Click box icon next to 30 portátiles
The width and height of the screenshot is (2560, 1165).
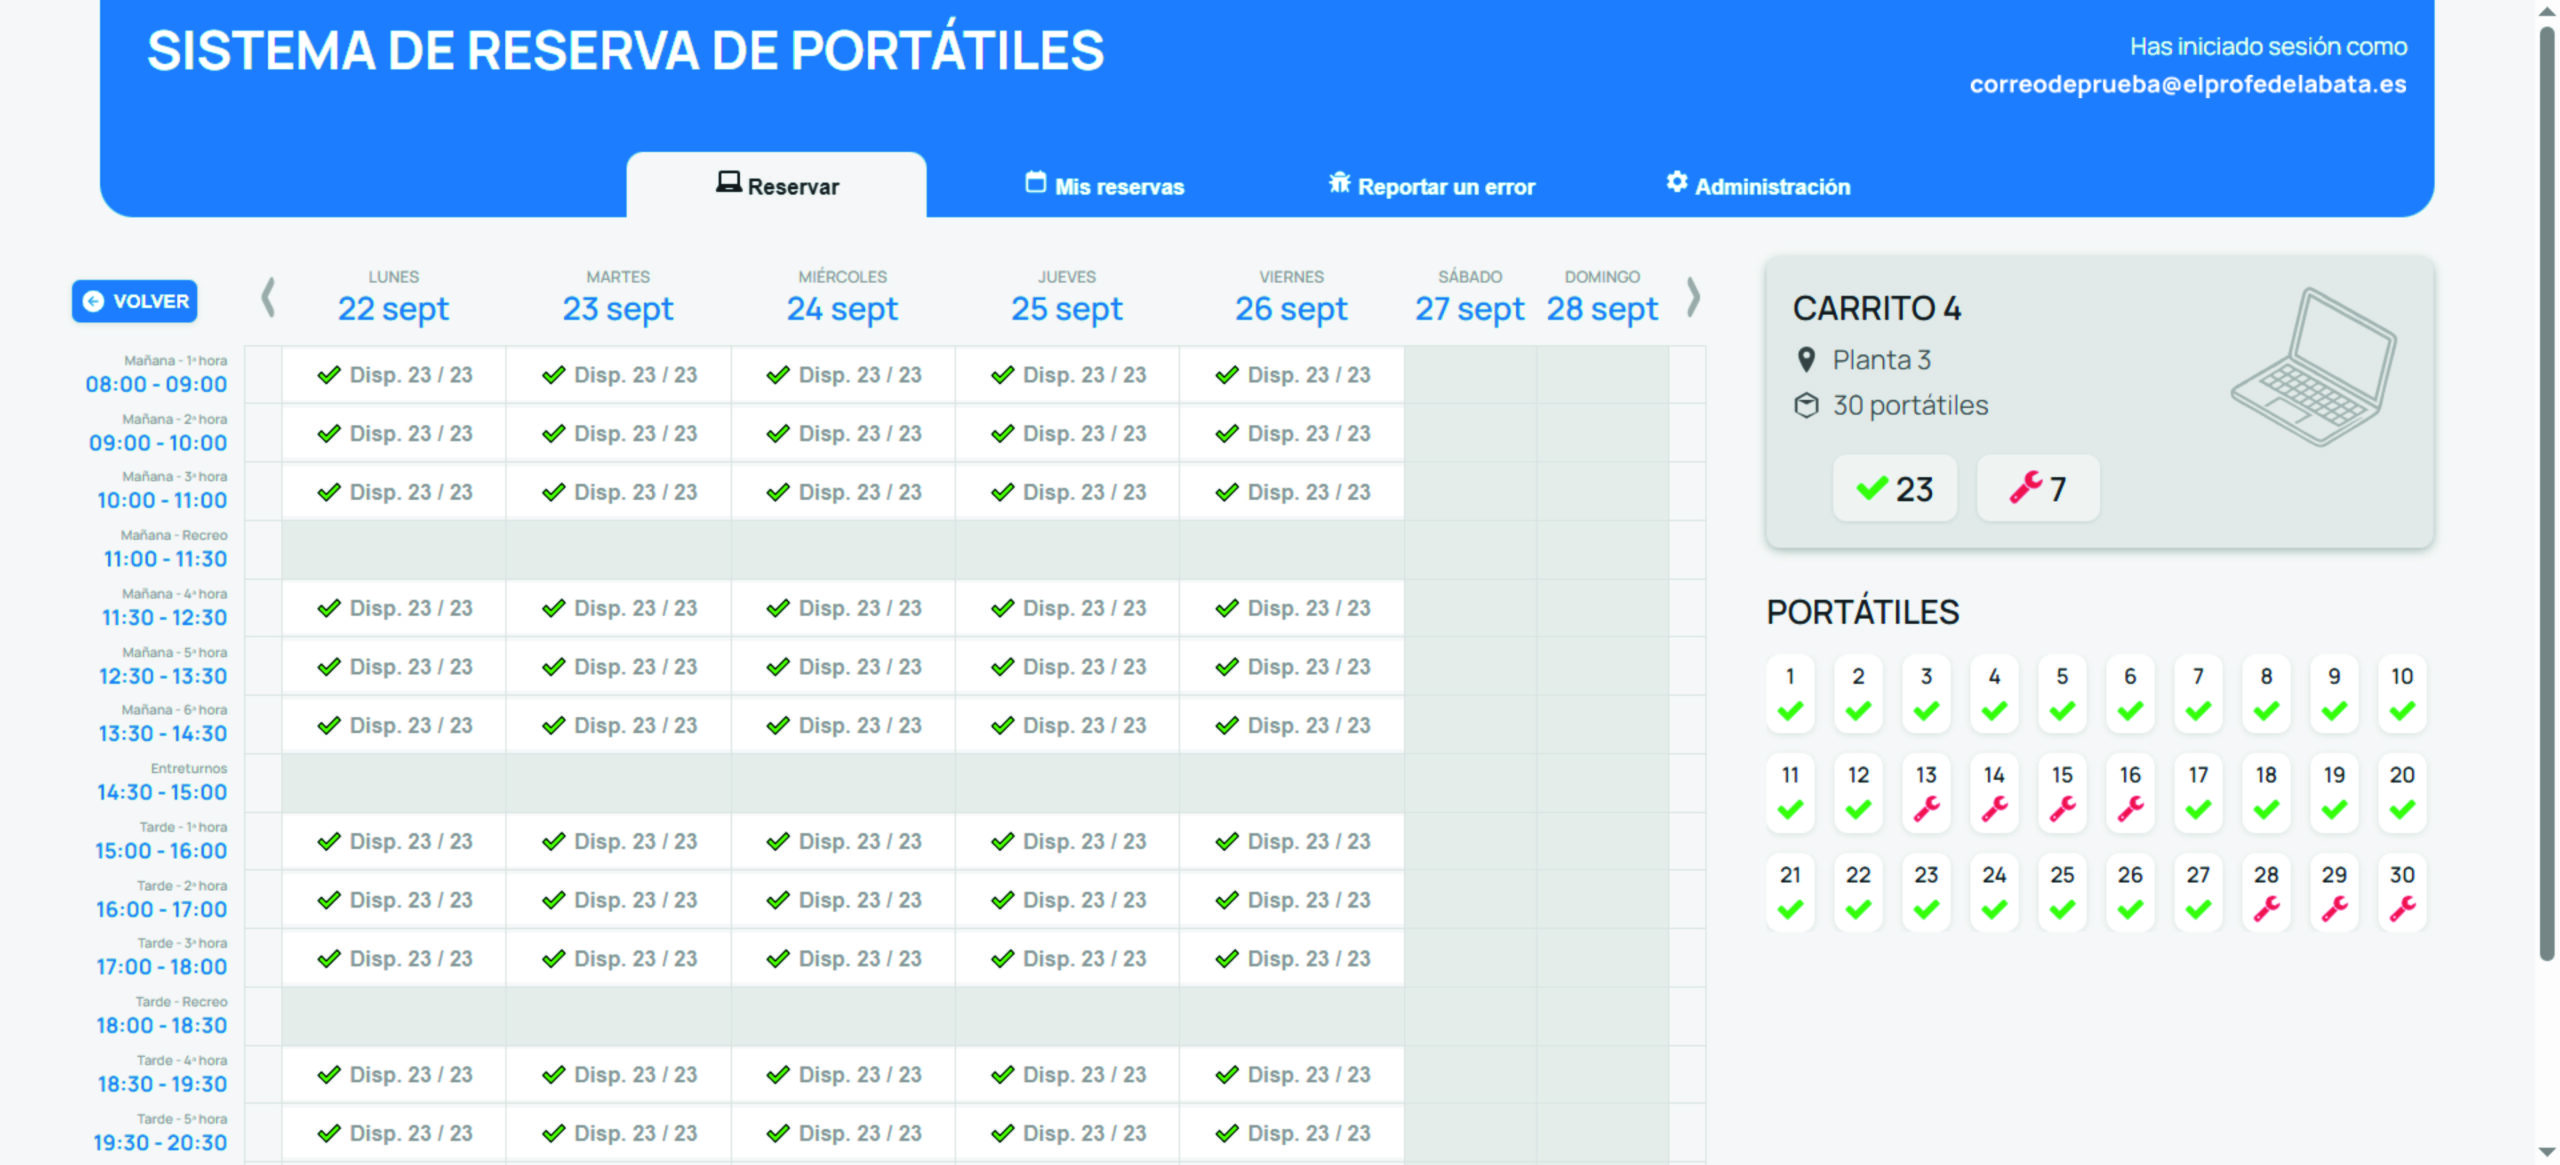(1806, 406)
